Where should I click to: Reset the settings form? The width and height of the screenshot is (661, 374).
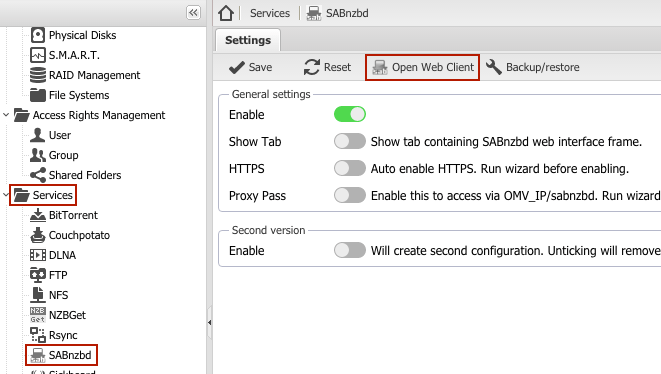coord(328,67)
